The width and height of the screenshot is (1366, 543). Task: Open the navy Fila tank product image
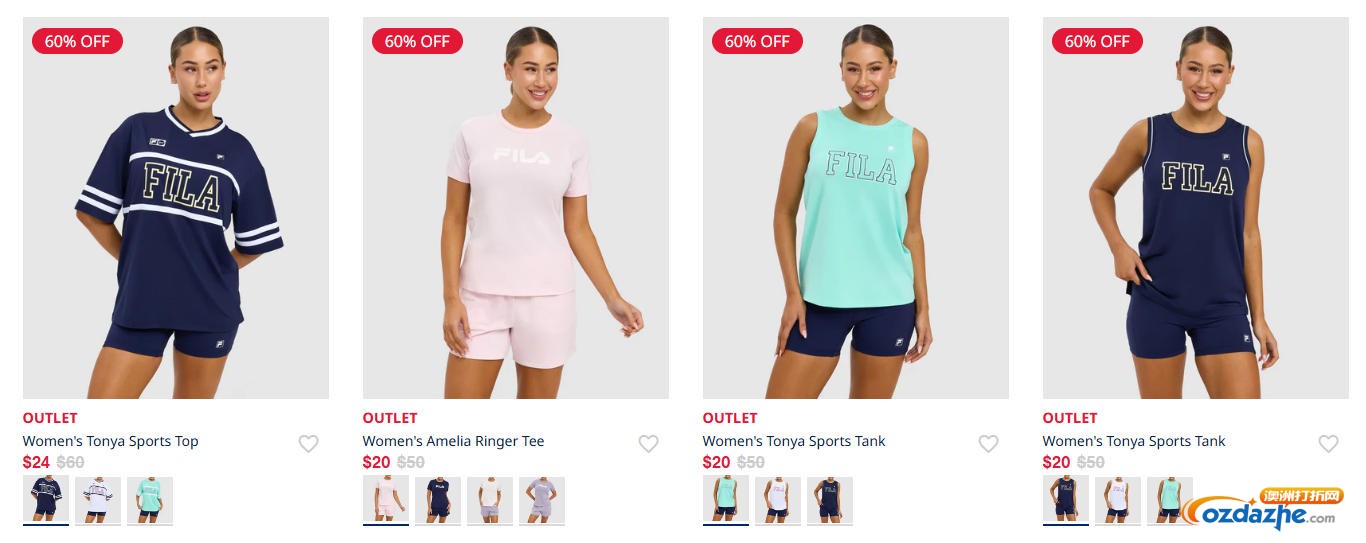pos(1196,208)
